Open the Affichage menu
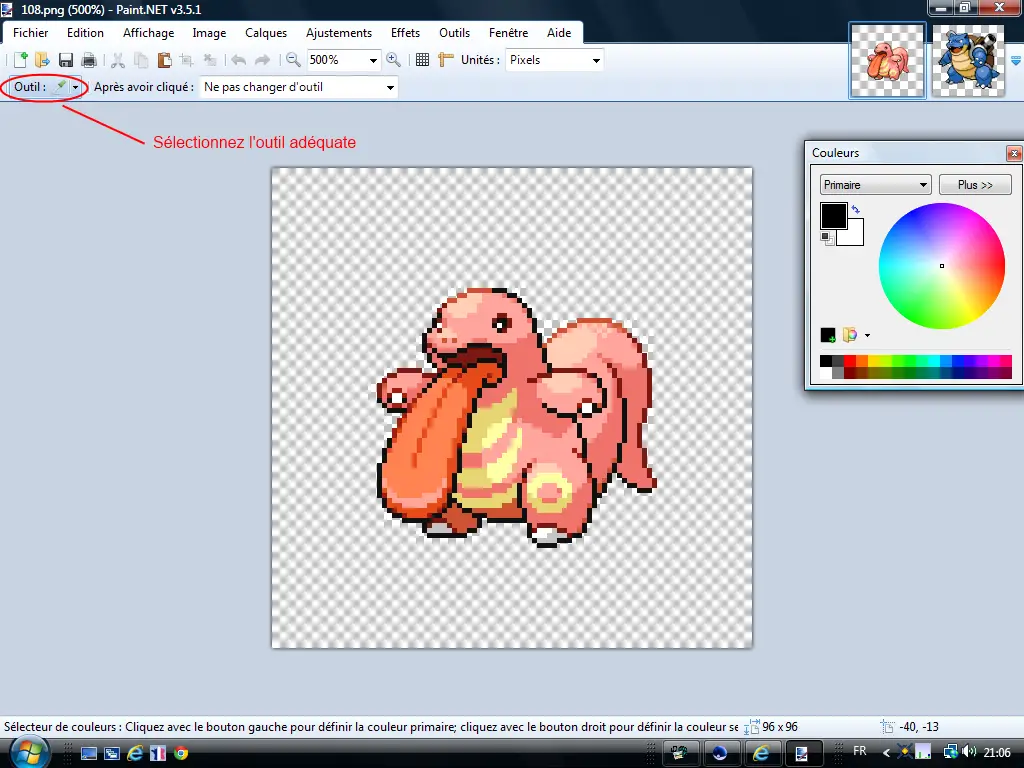The height and width of the screenshot is (768, 1024). [148, 33]
